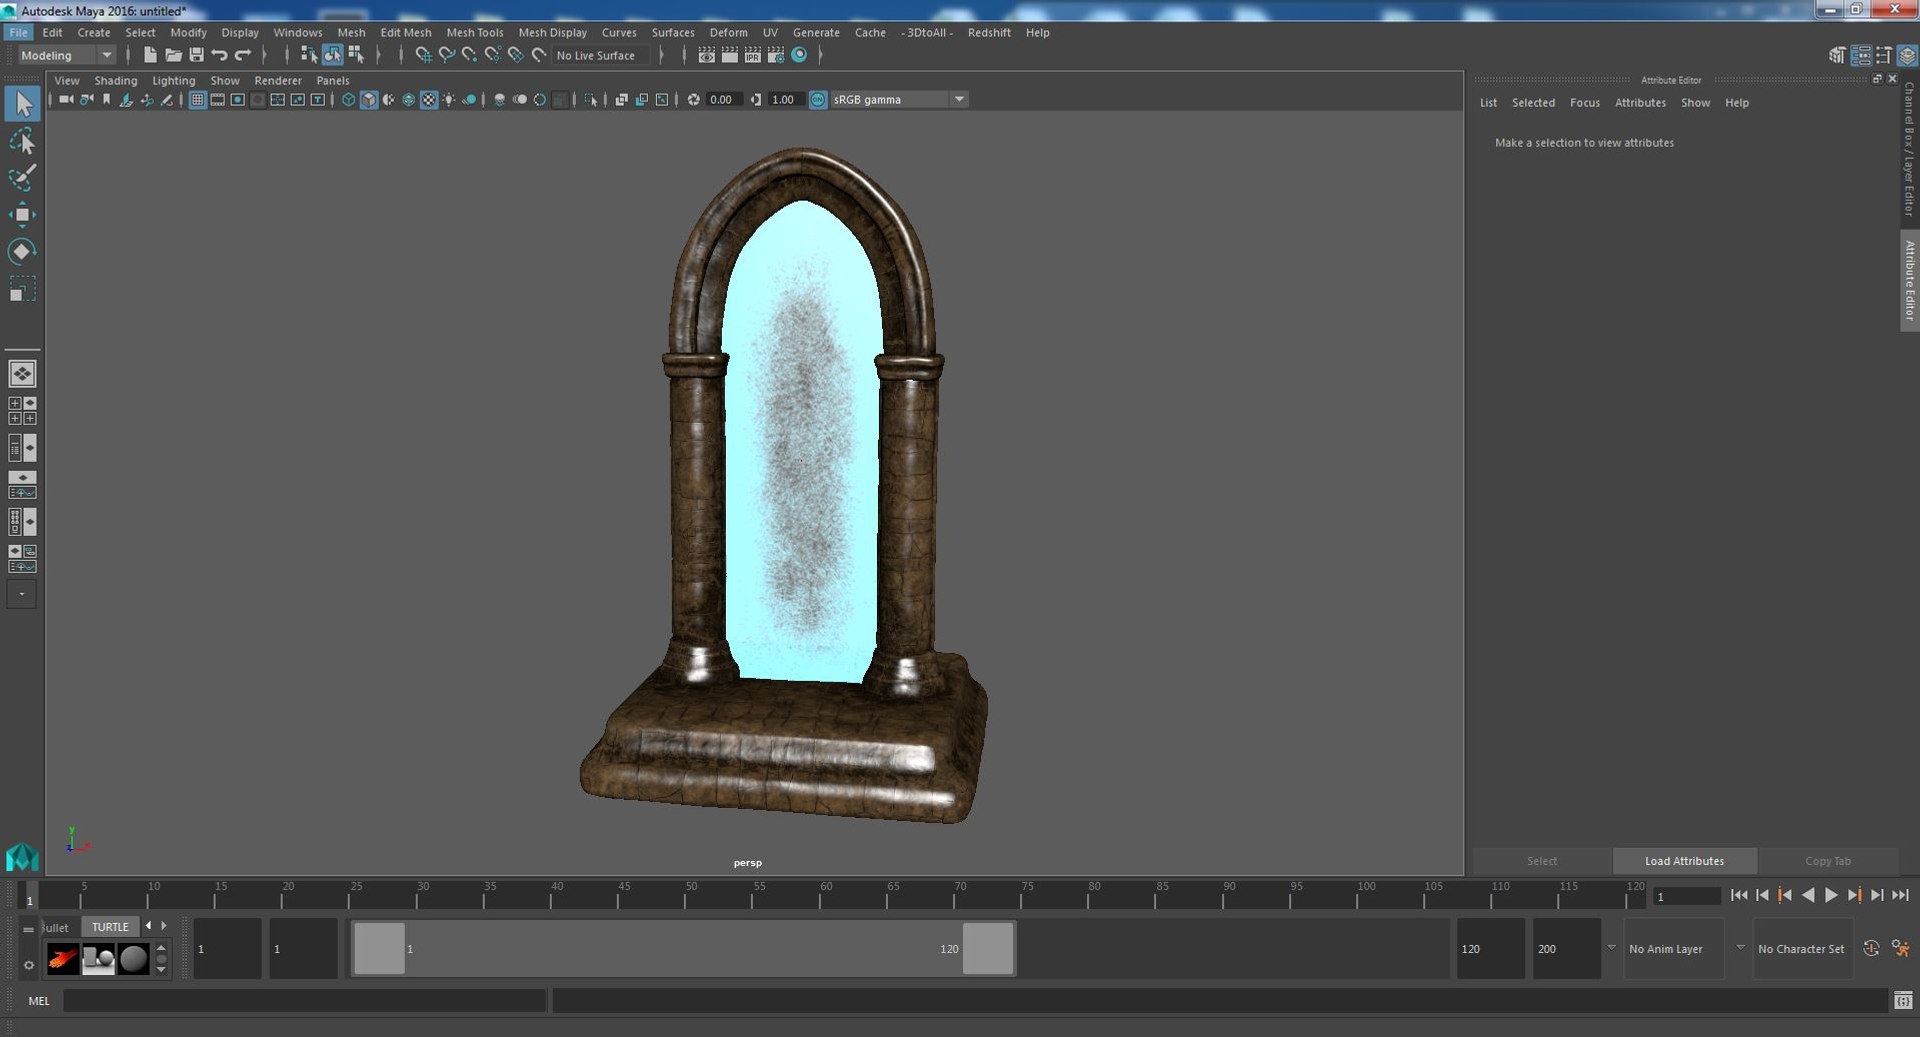Click the range slider's right end handle
1920x1037 pixels.
(x=988, y=948)
